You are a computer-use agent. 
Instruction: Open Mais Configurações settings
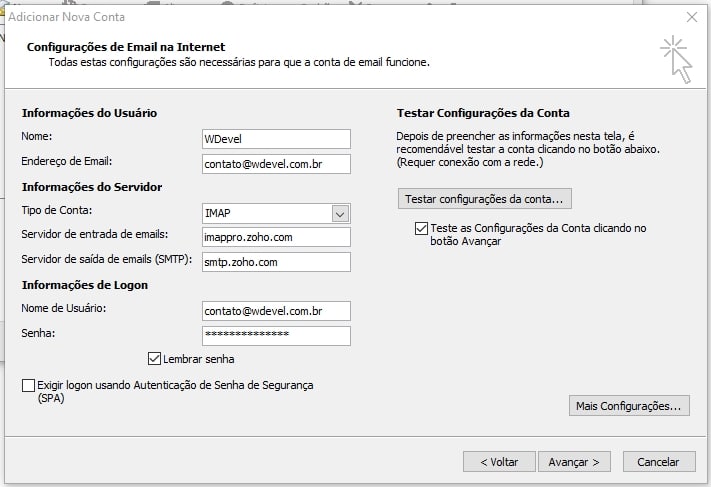click(629, 405)
